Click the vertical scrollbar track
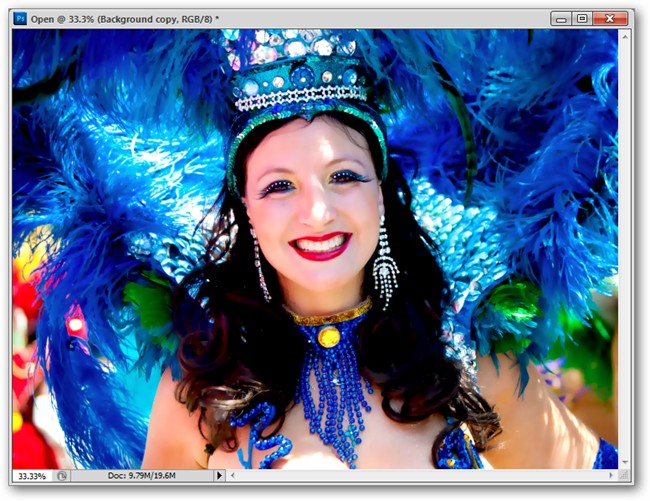 (625, 249)
